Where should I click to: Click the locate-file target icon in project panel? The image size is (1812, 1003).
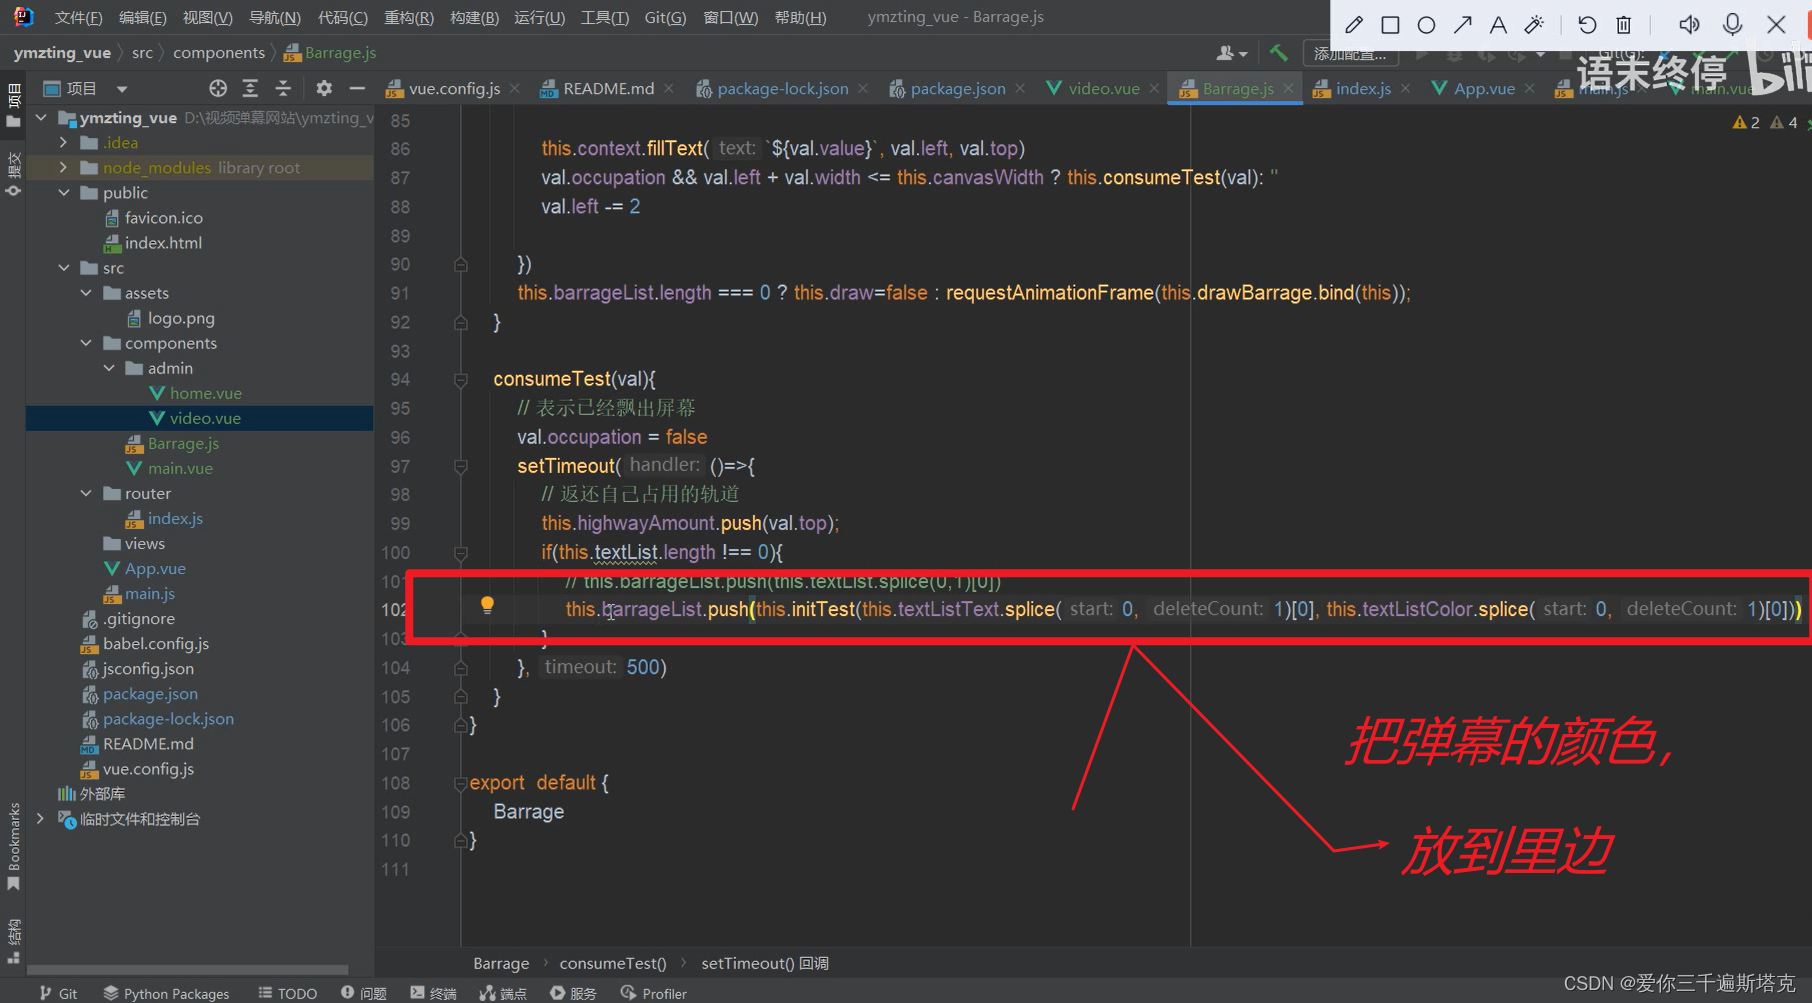pyautogui.click(x=217, y=88)
